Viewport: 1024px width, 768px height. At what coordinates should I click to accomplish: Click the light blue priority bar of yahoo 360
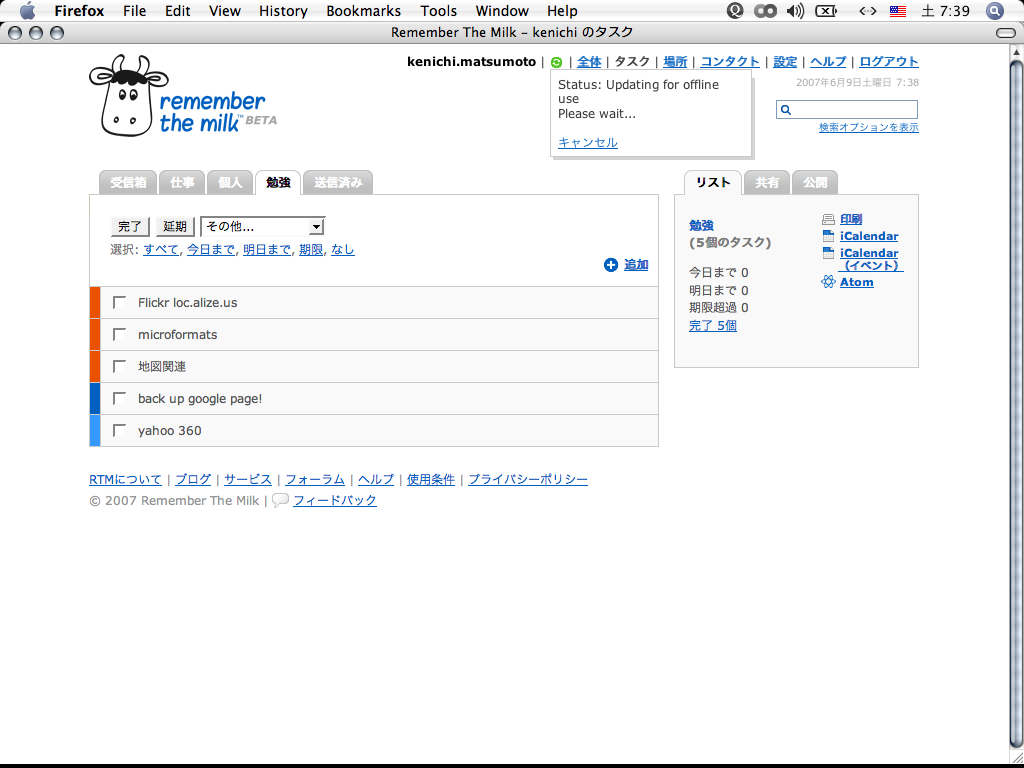[95, 430]
